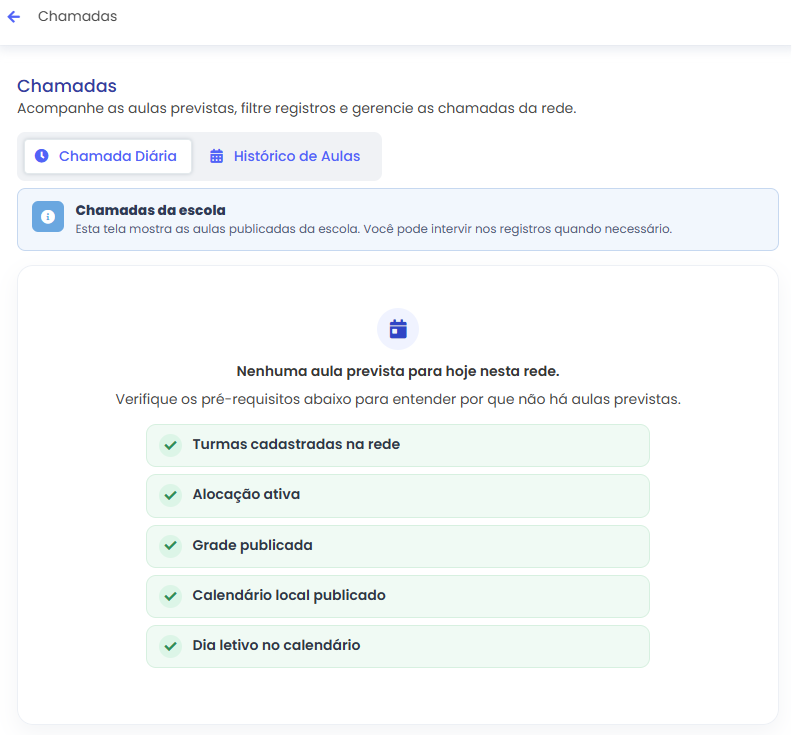
Task: Click the Chamadas da escola info banner
Action: [398, 219]
